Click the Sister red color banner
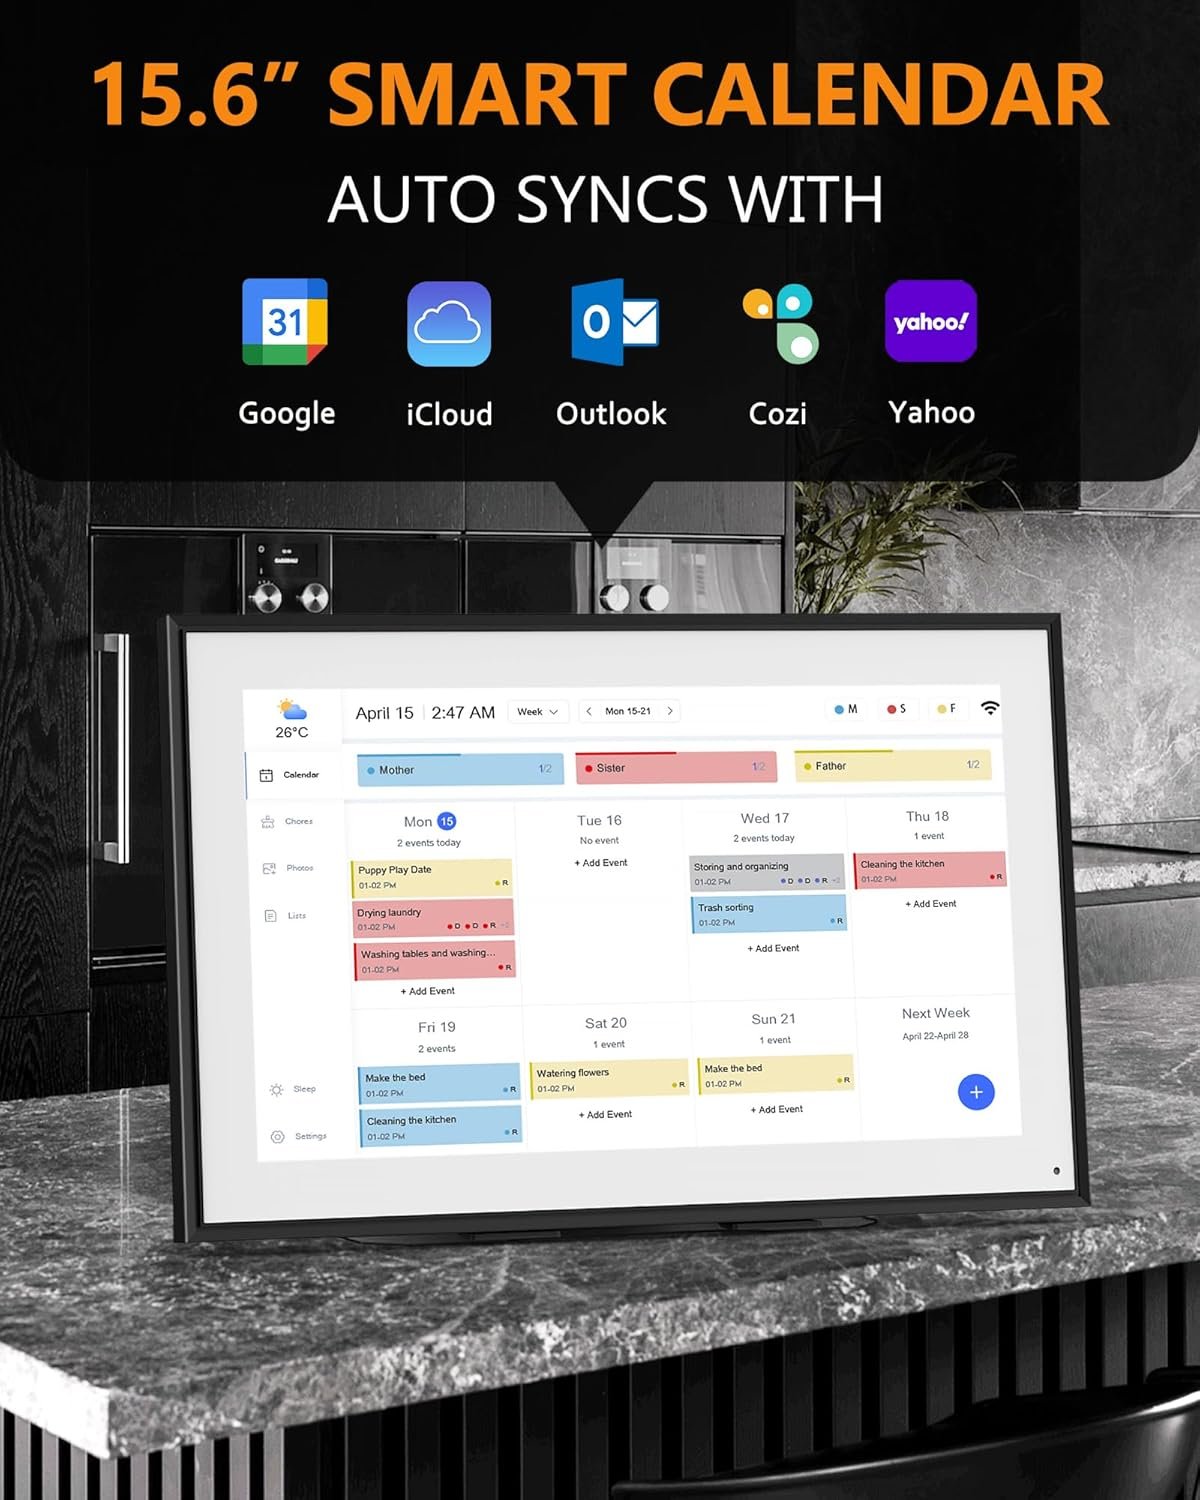 [x=676, y=768]
